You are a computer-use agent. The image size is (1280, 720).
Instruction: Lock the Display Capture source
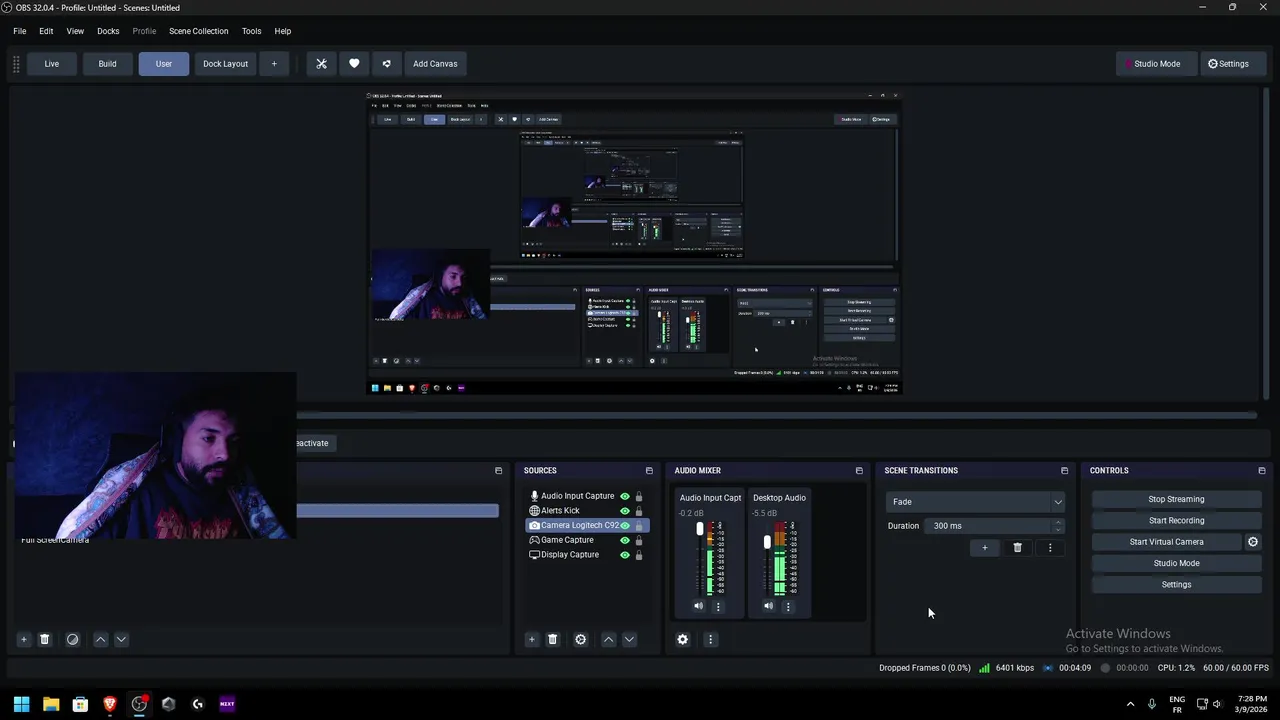[x=639, y=555]
